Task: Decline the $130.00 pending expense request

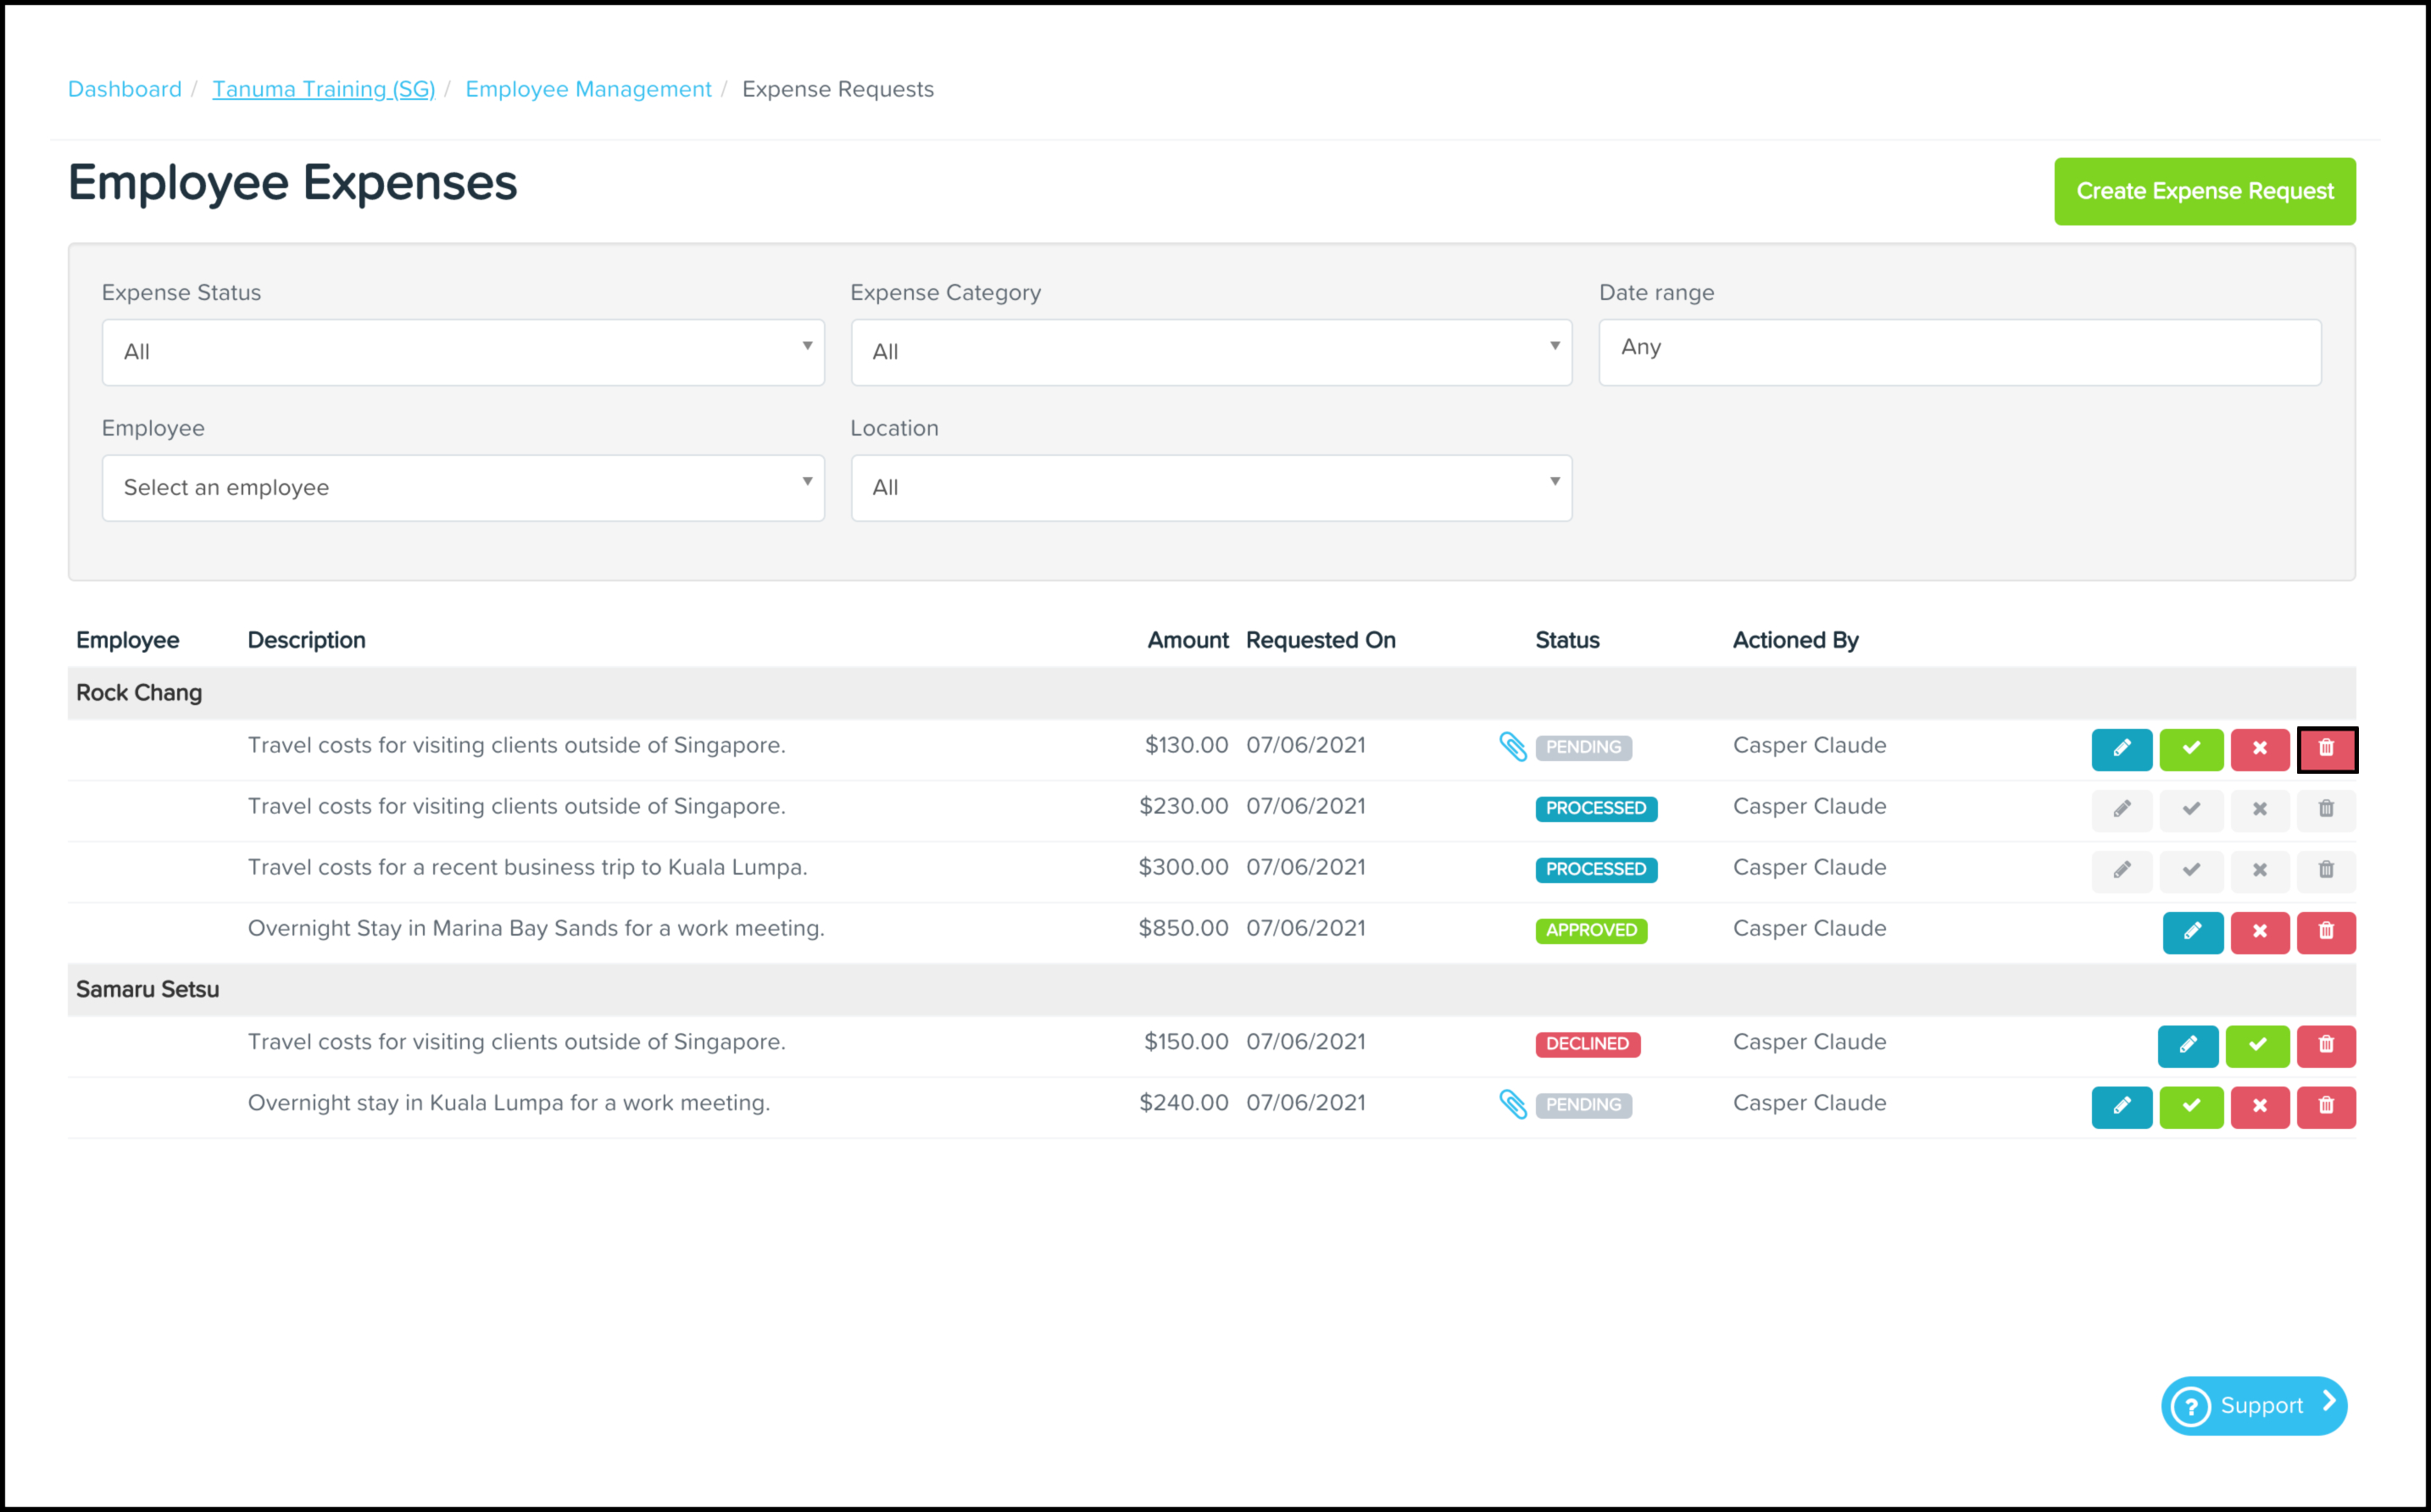Action: (2258, 749)
